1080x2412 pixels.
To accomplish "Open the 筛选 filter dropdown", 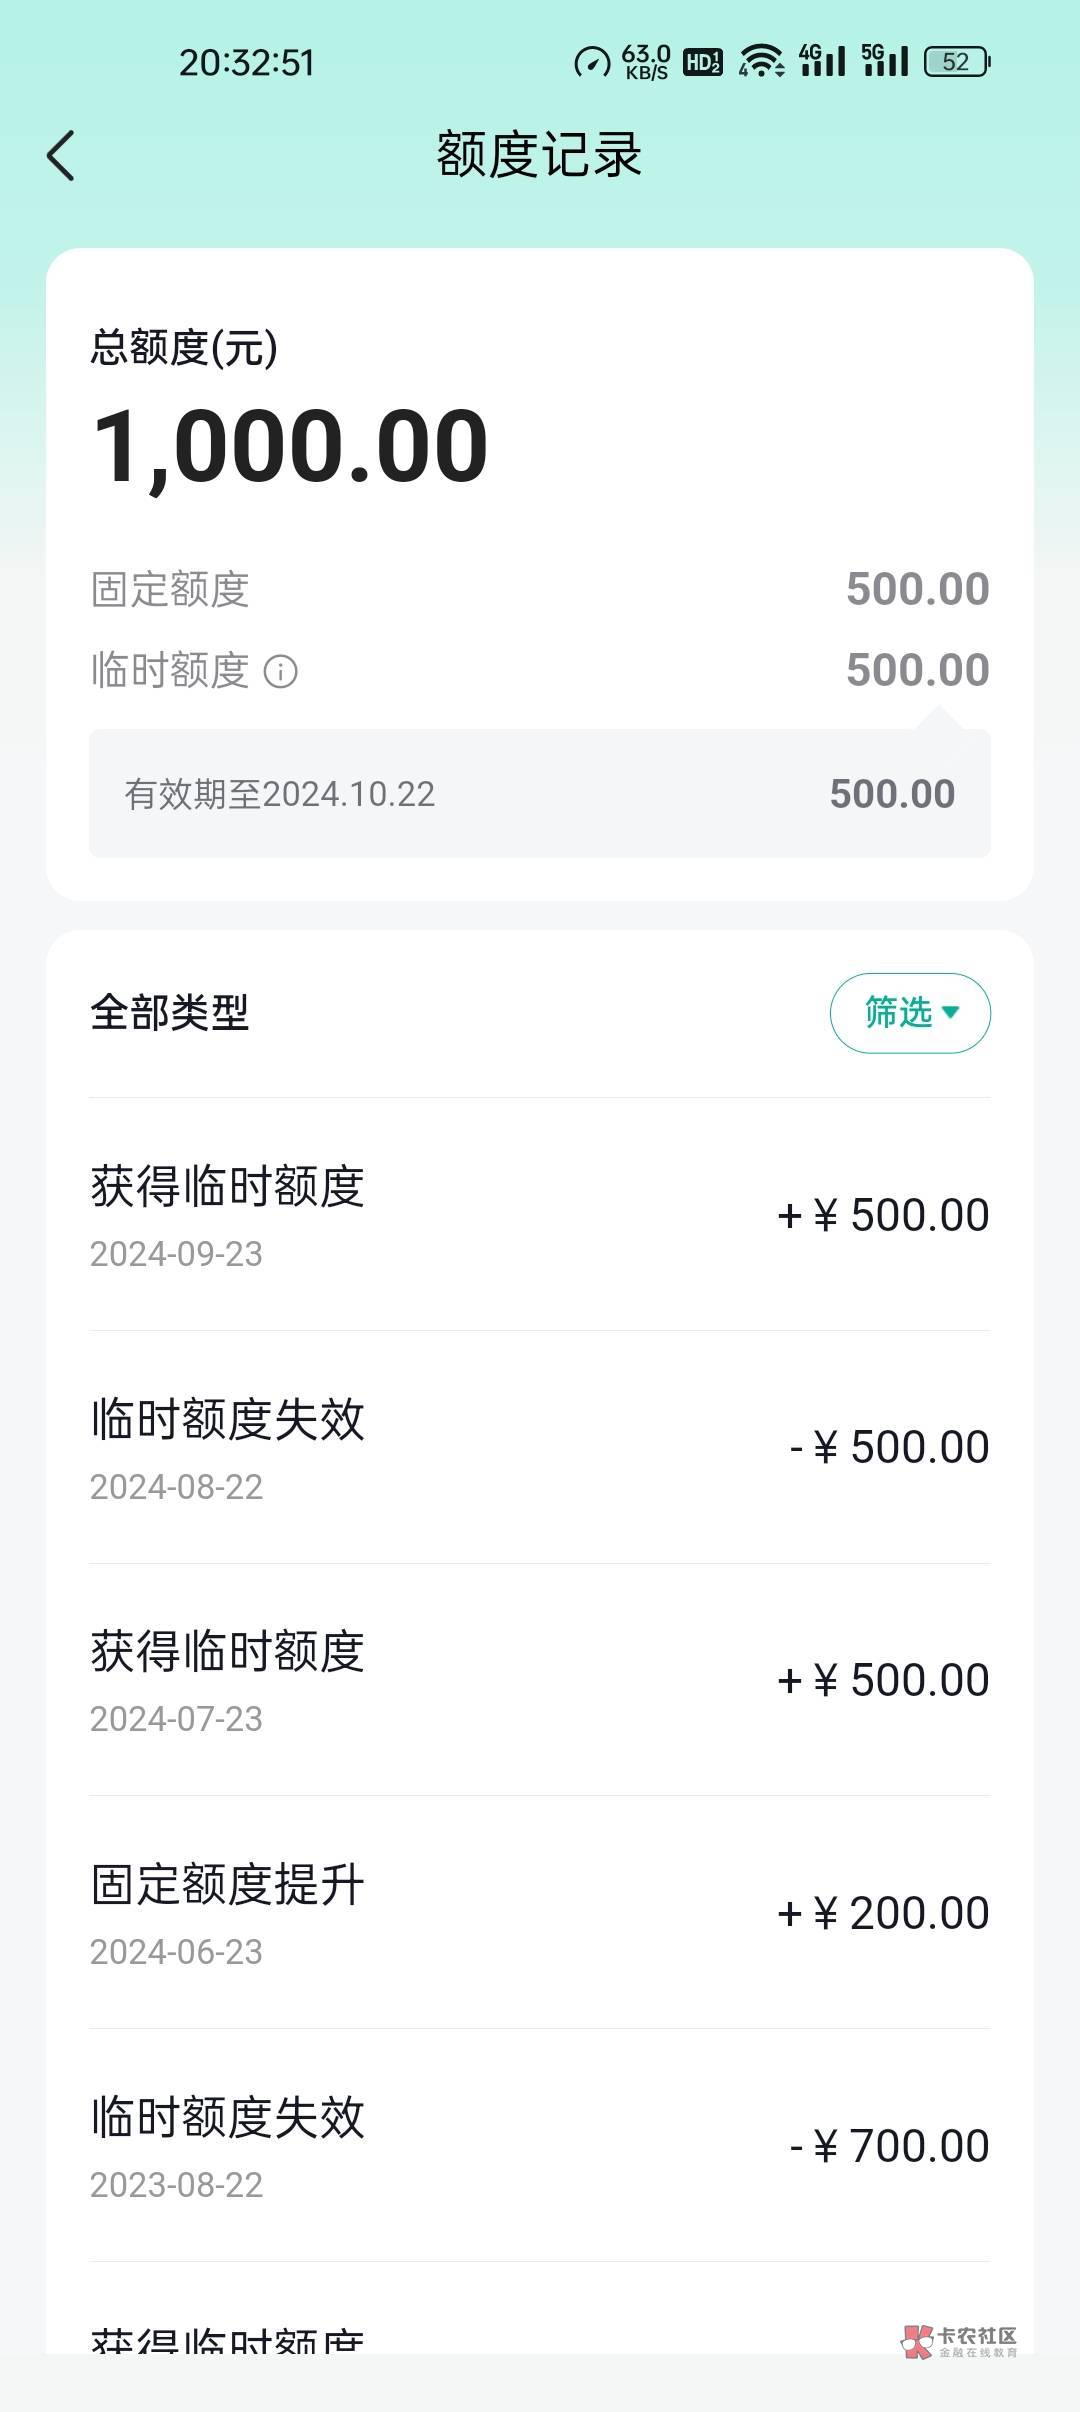I will point(910,1013).
